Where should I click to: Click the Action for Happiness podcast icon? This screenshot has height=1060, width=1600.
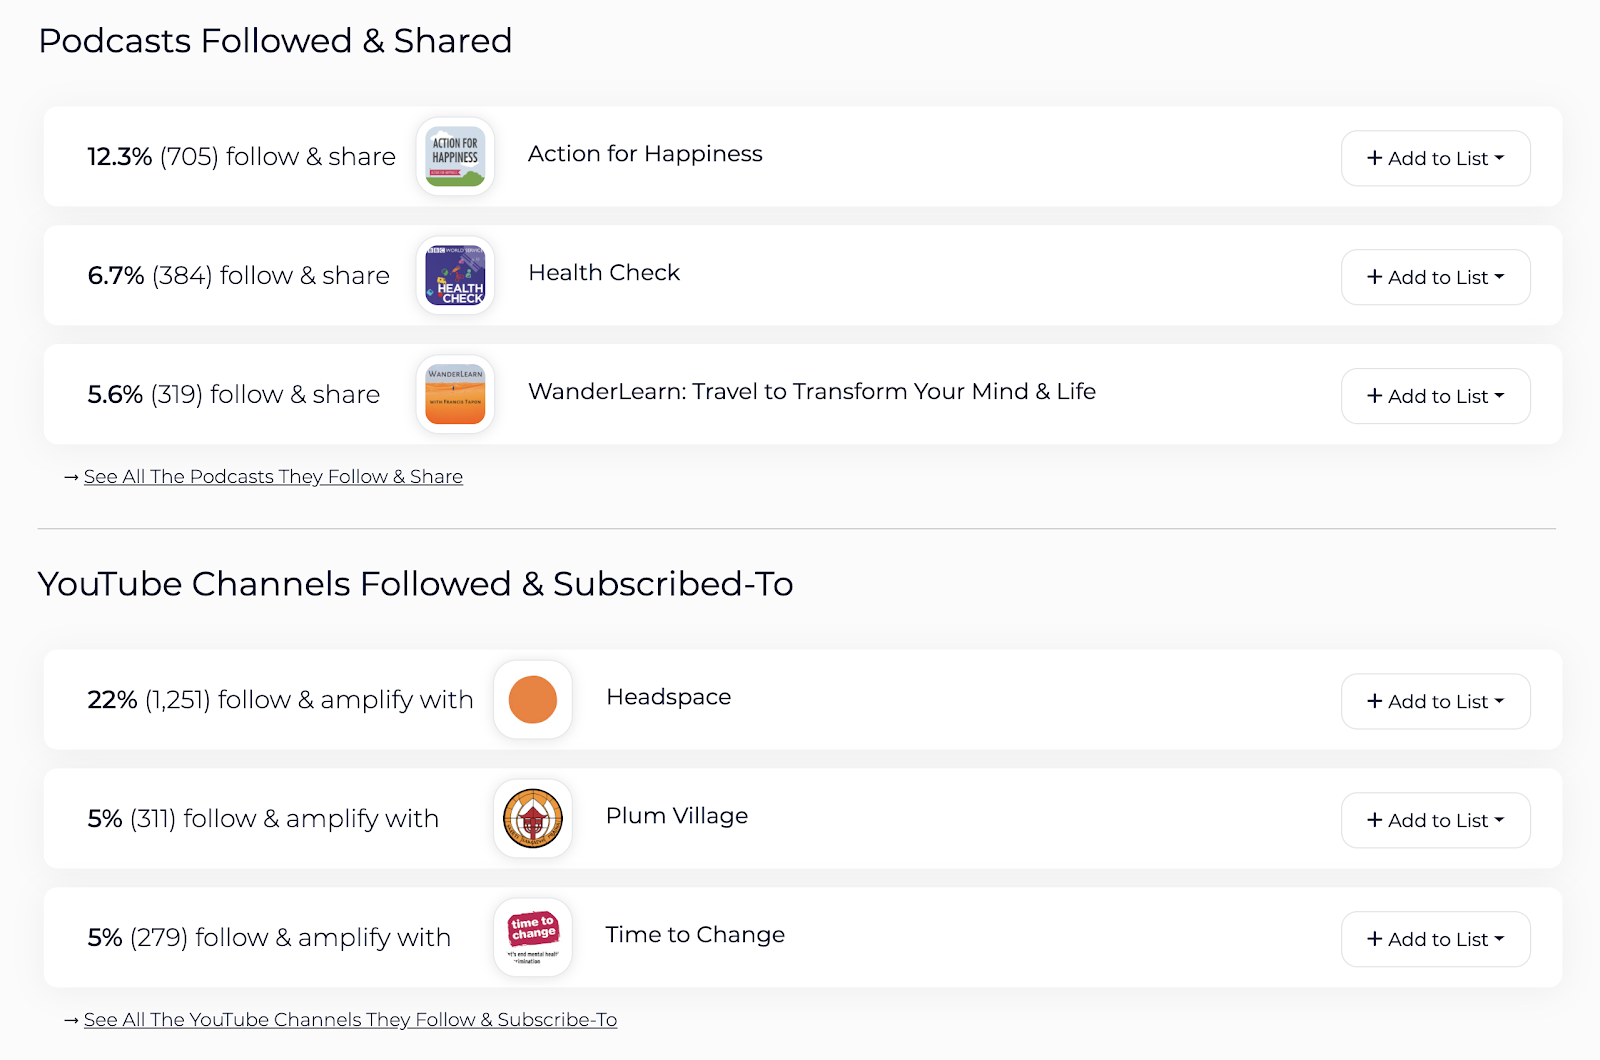(455, 156)
